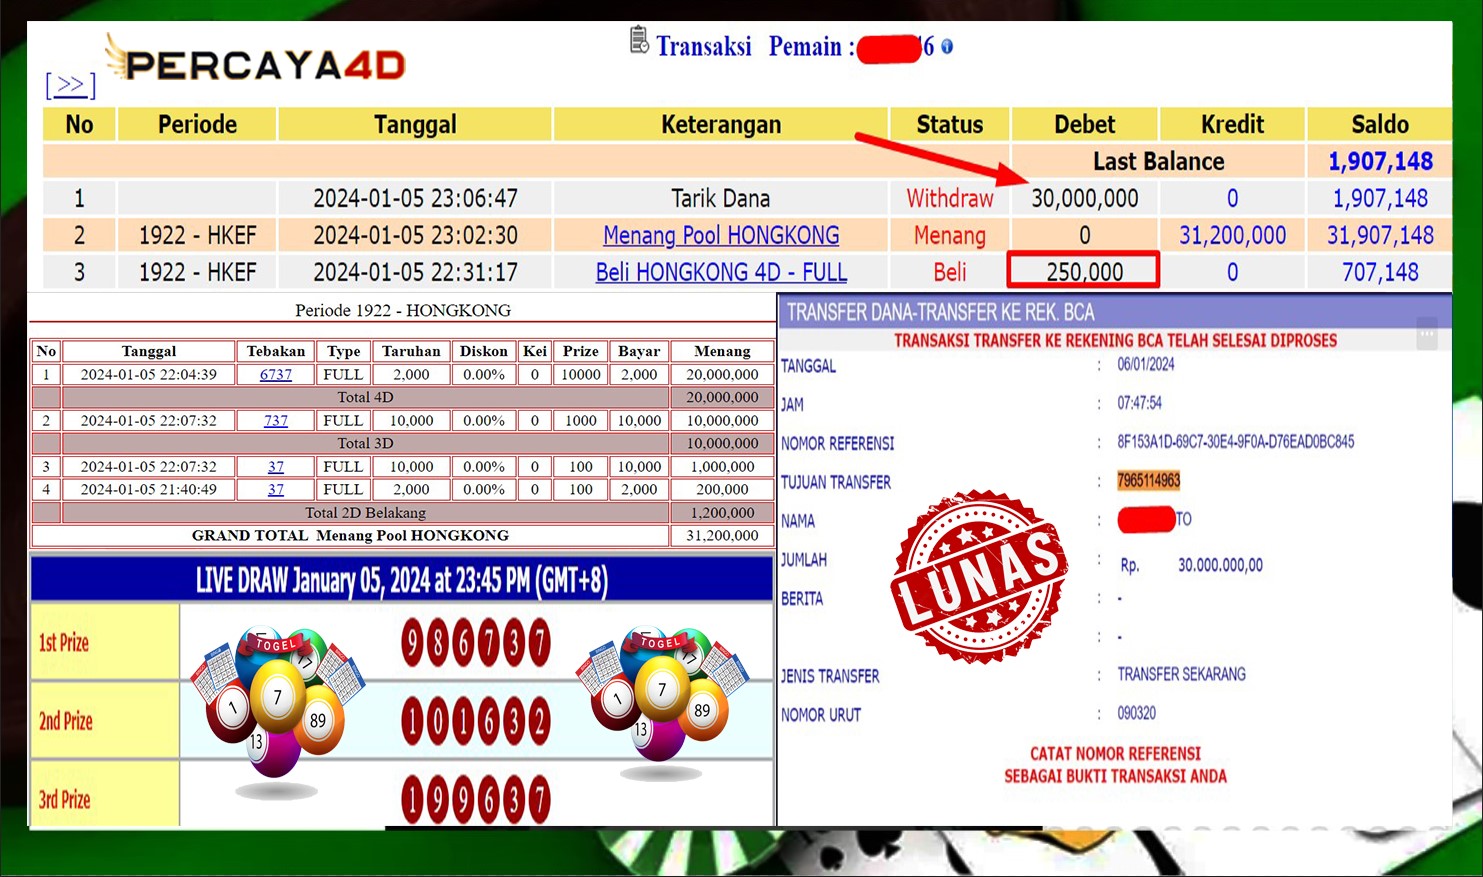Image resolution: width=1483 pixels, height=877 pixels.
Task: Click the 2nd Prize result number 100632
Action: tap(476, 721)
